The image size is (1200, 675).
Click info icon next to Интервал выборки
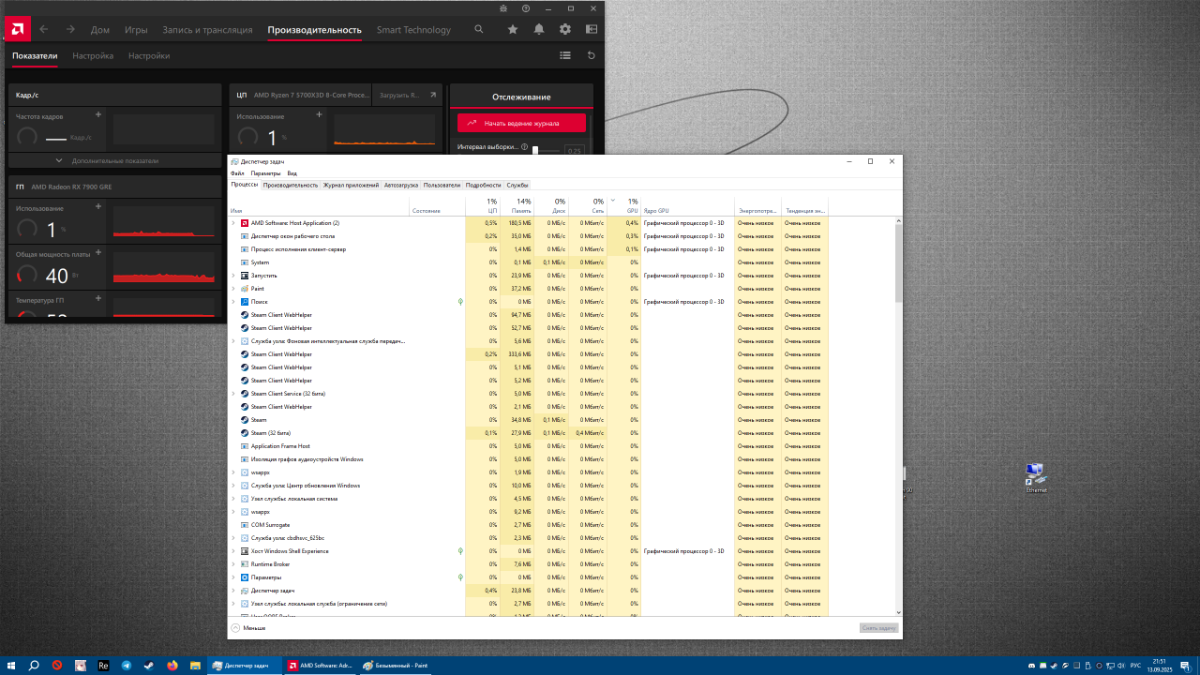point(524,147)
